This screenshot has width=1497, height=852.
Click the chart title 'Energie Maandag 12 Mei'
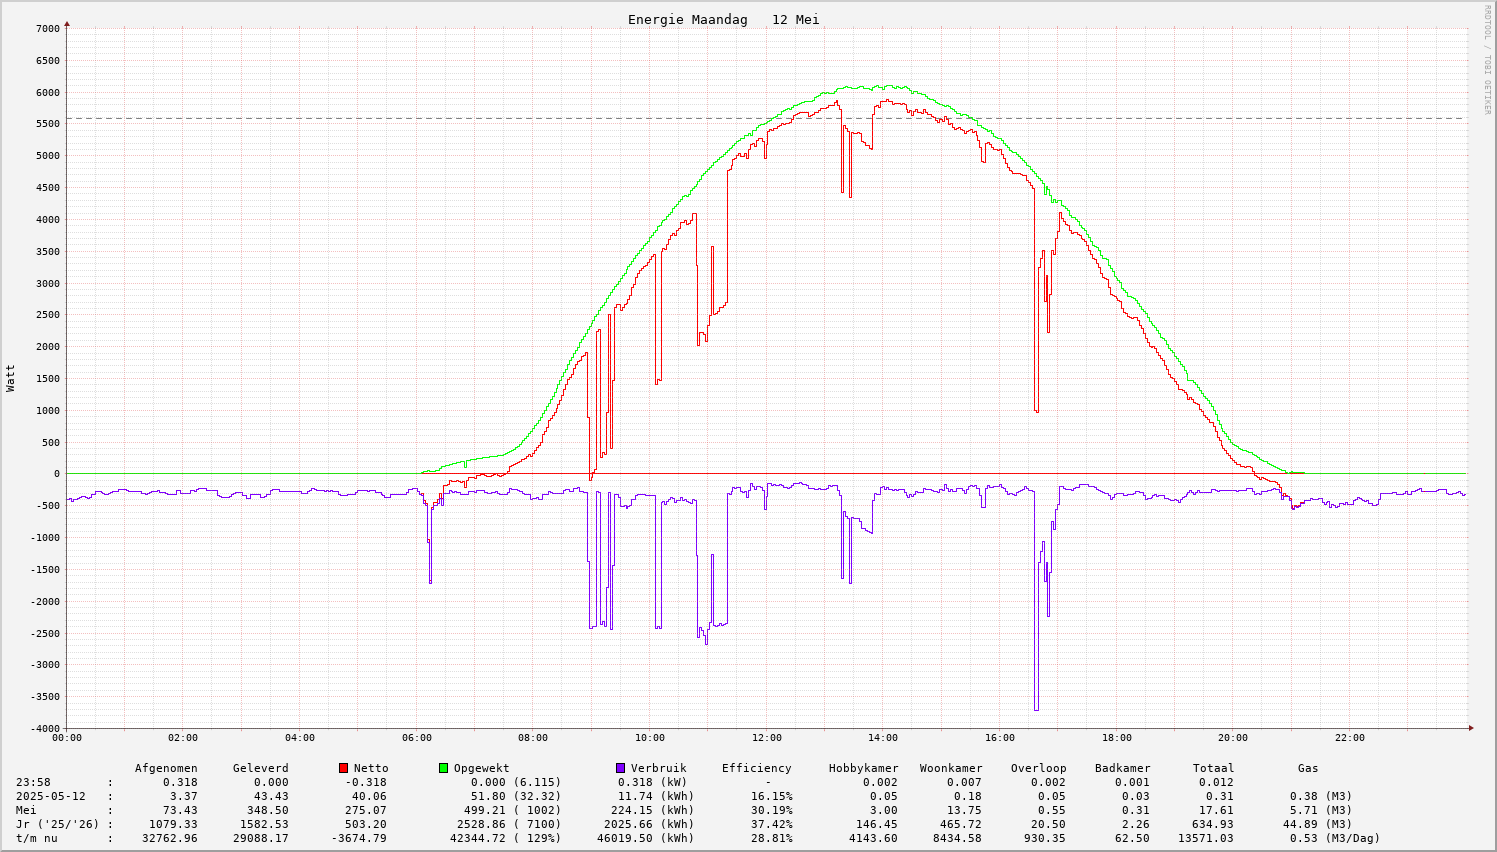pos(723,20)
